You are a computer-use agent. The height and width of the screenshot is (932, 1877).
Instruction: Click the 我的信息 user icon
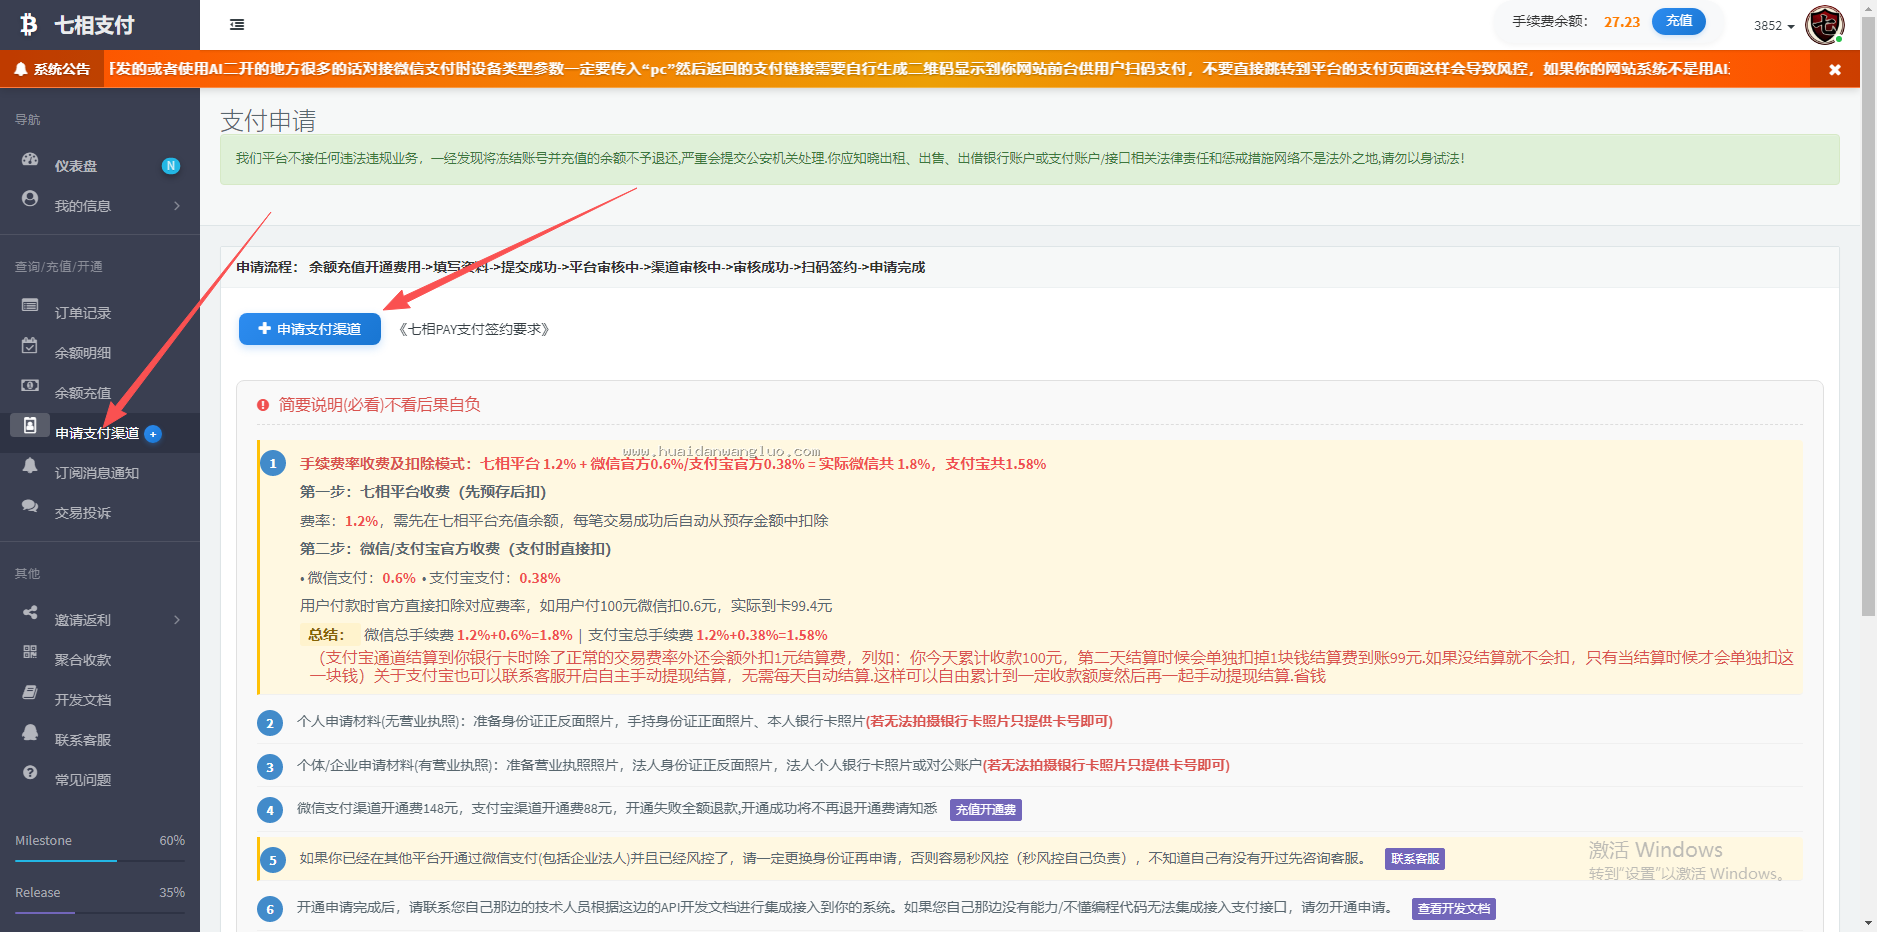click(x=30, y=199)
